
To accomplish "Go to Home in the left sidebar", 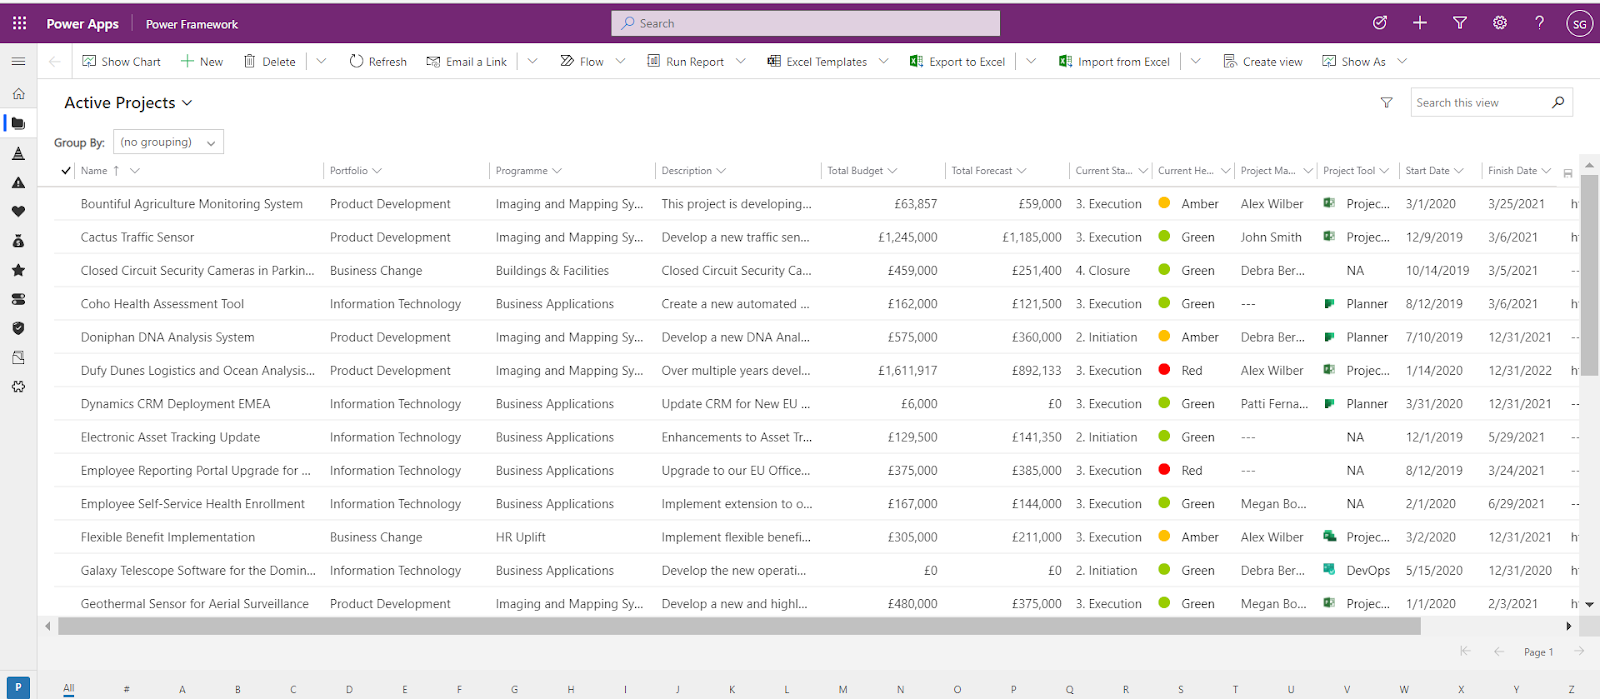I will click(x=18, y=94).
